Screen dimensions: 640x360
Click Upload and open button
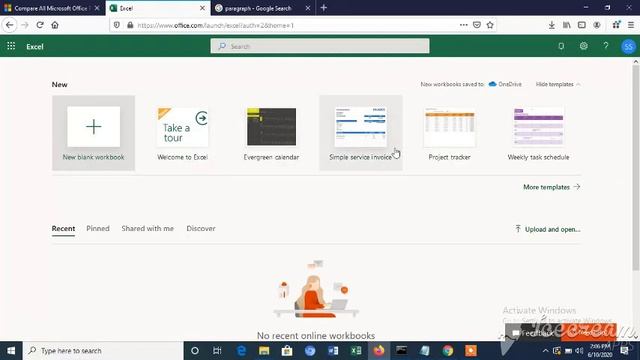(x=547, y=229)
